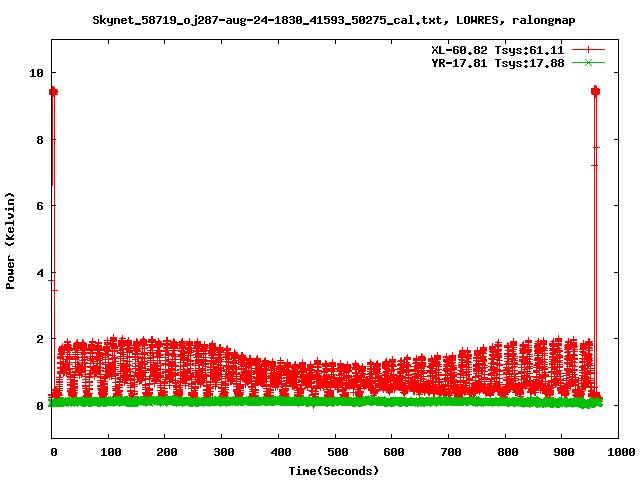
Task: Click x-axis tick label 500
Action: click(x=337, y=452)
